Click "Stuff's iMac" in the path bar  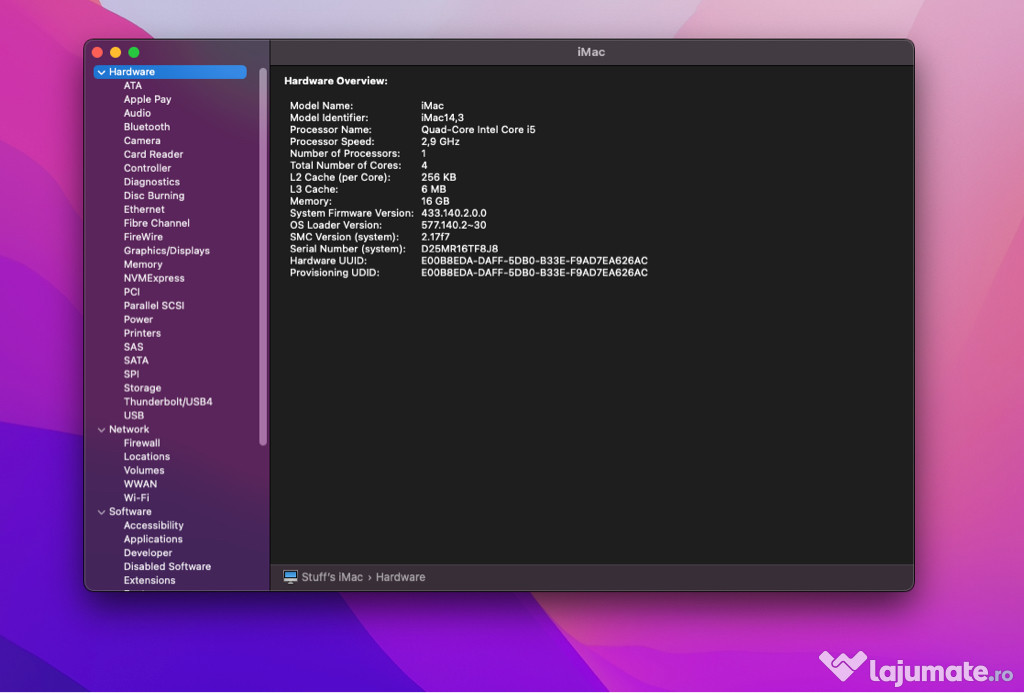point(332,577)
